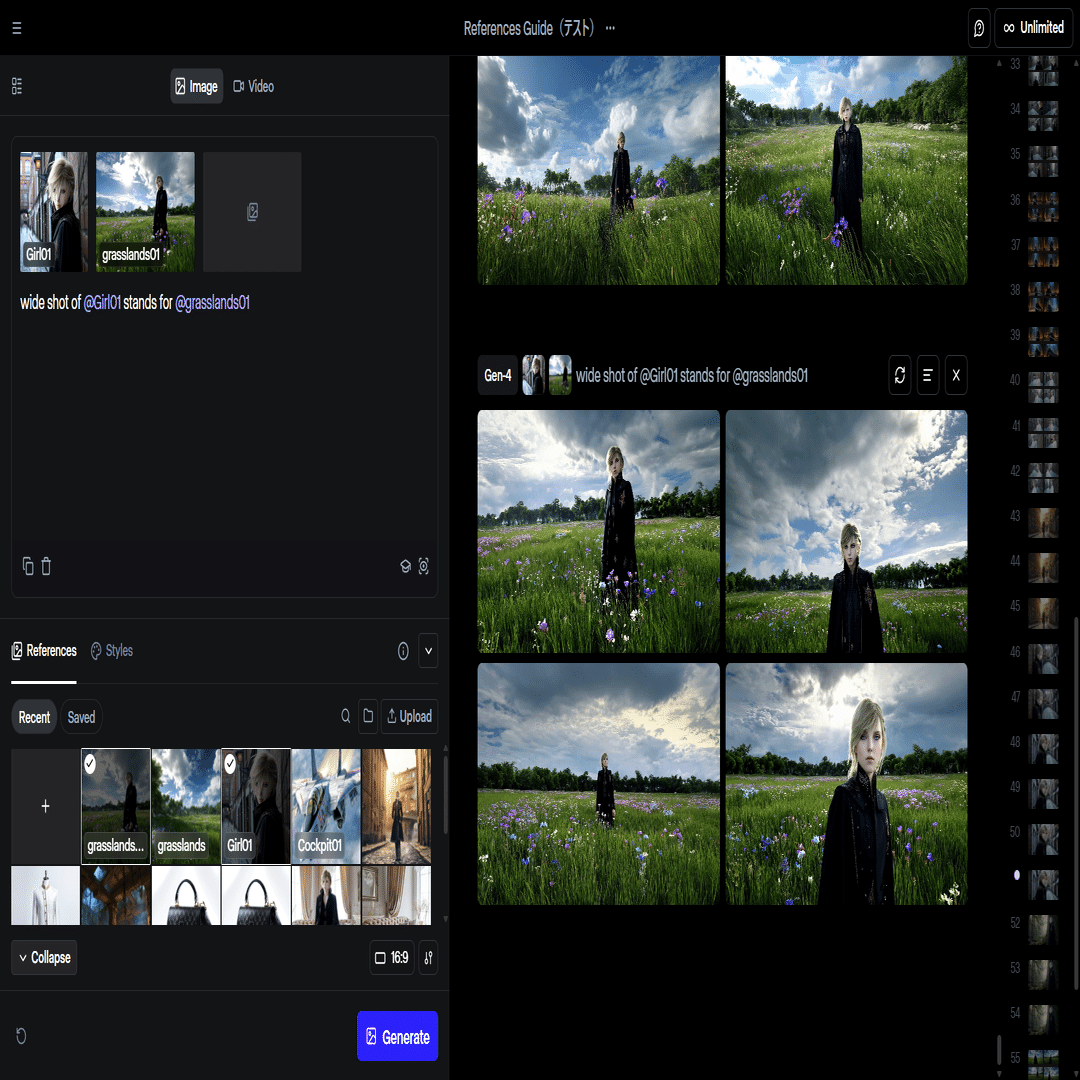Open bottom-left distant girl generated image
This screenshot has width=1080, height=1080.
tap(599, 784)
